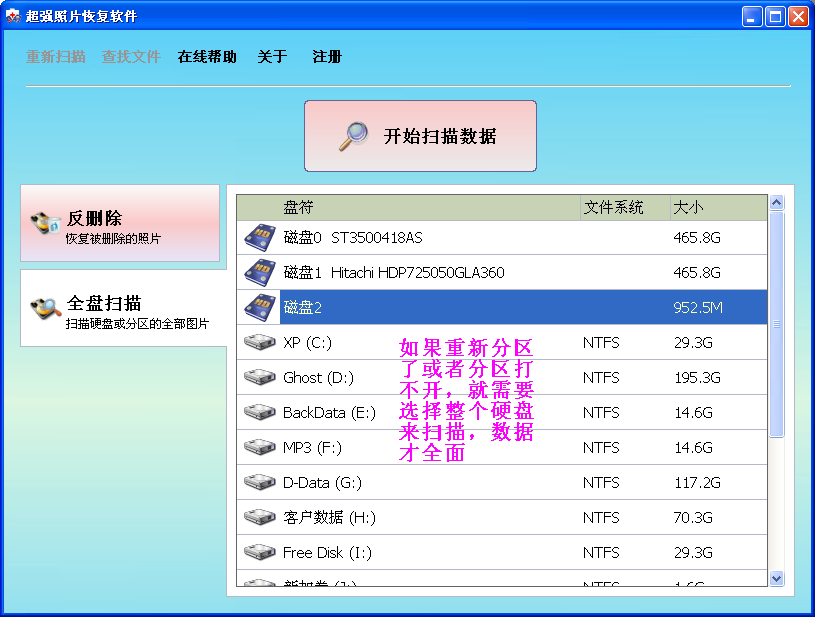This screenshot has width=815, height=617.
Task: Close the 超强照片恢复软件 window
Action: pos(798,17)
